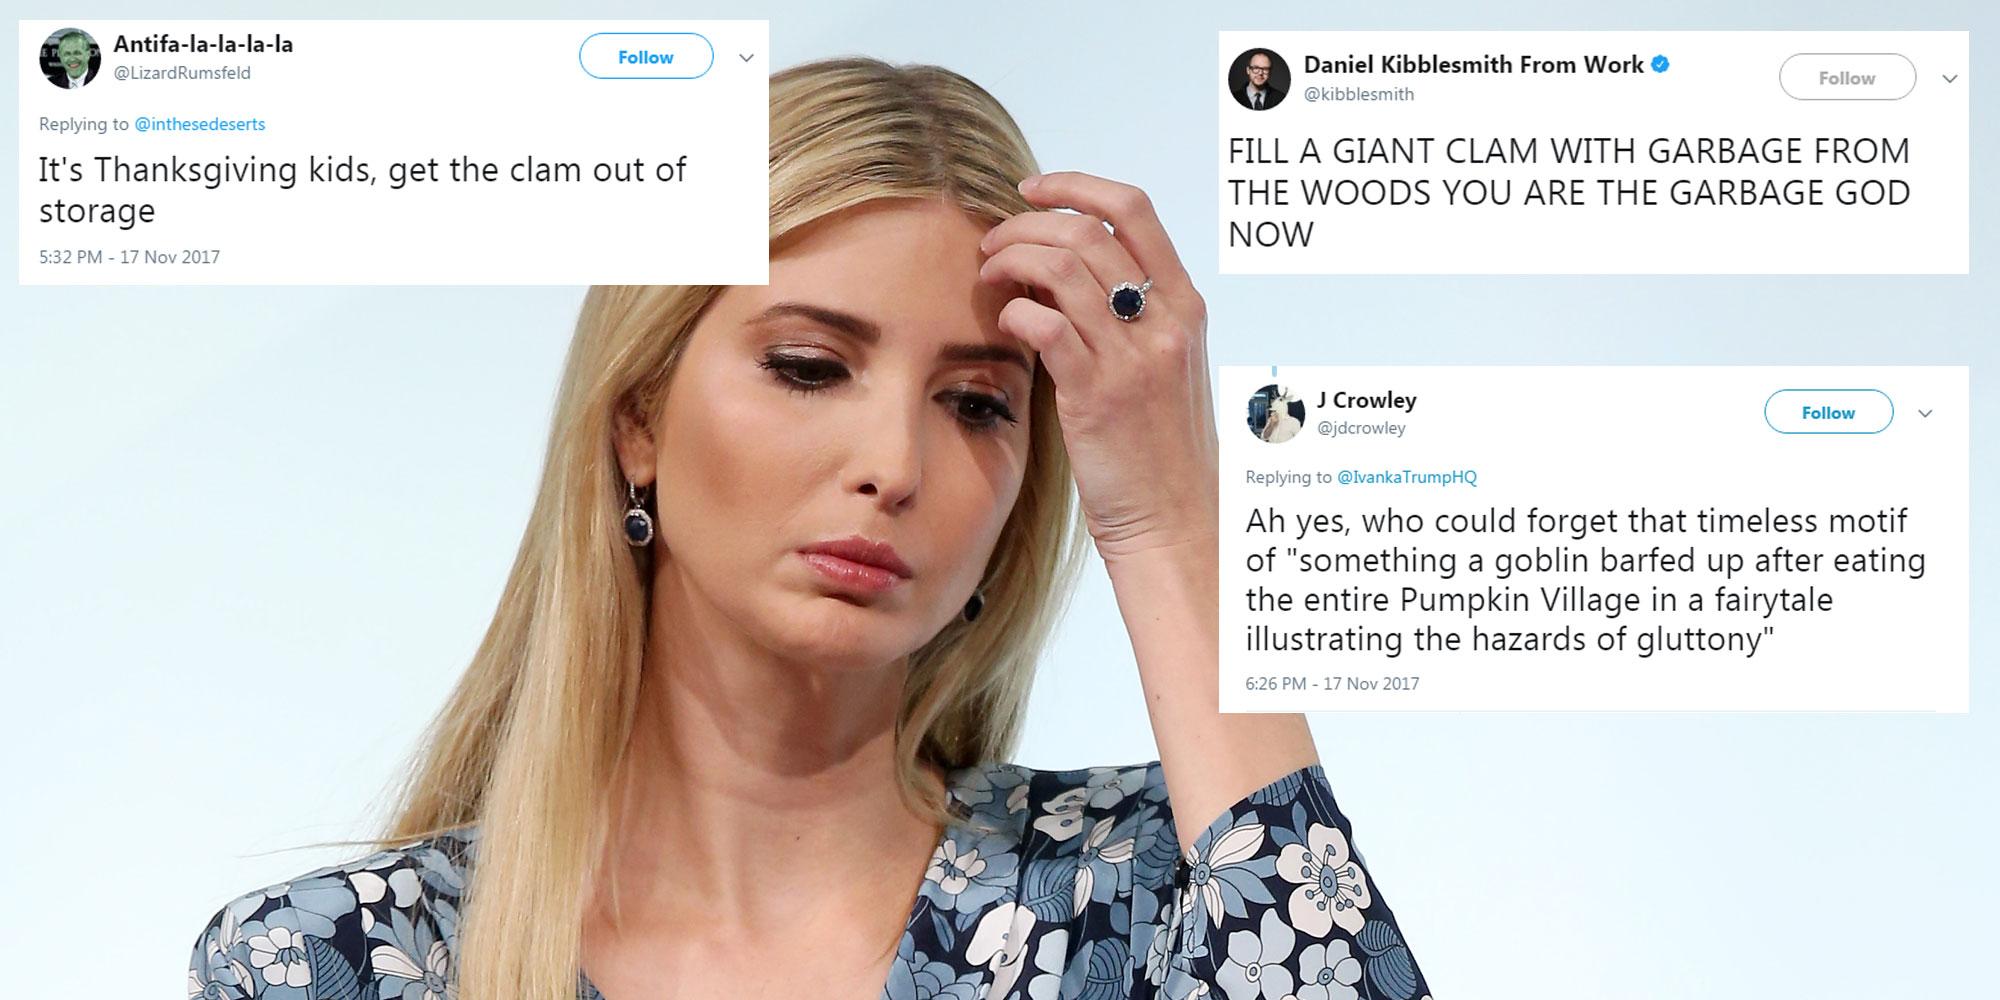Image resolution: width=2000 pixels, height=1000 pixels.
Task: Open chevron menu on jdcrowley tweet
Action: [1925, 413]
